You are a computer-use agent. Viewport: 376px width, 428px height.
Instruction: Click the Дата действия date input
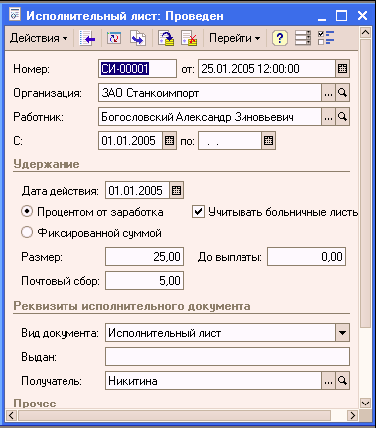coord(137,190)
